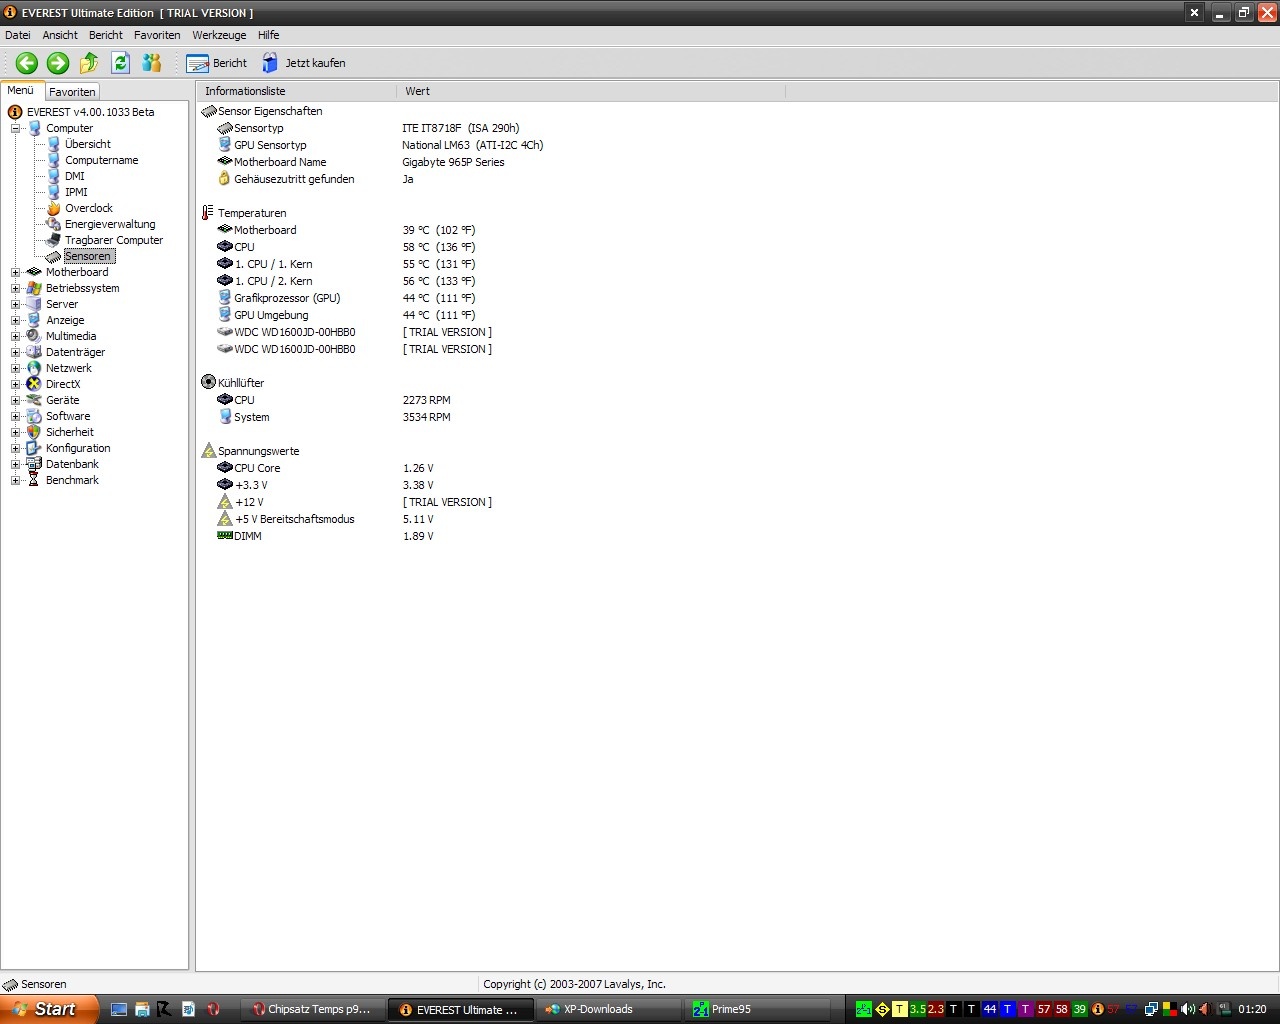This screenshot has width=1280, height=1024.
Task: Open the Bericht menu in the menu bar
Action: [106, 35]
